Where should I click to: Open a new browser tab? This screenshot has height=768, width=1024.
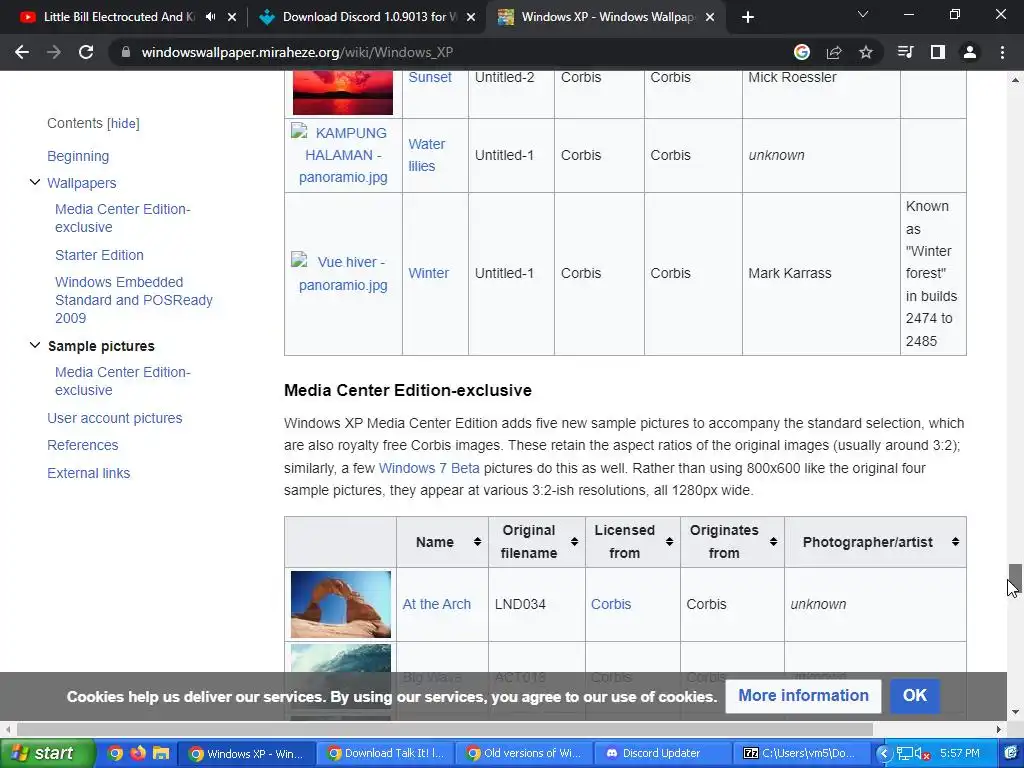coord(748,17)
